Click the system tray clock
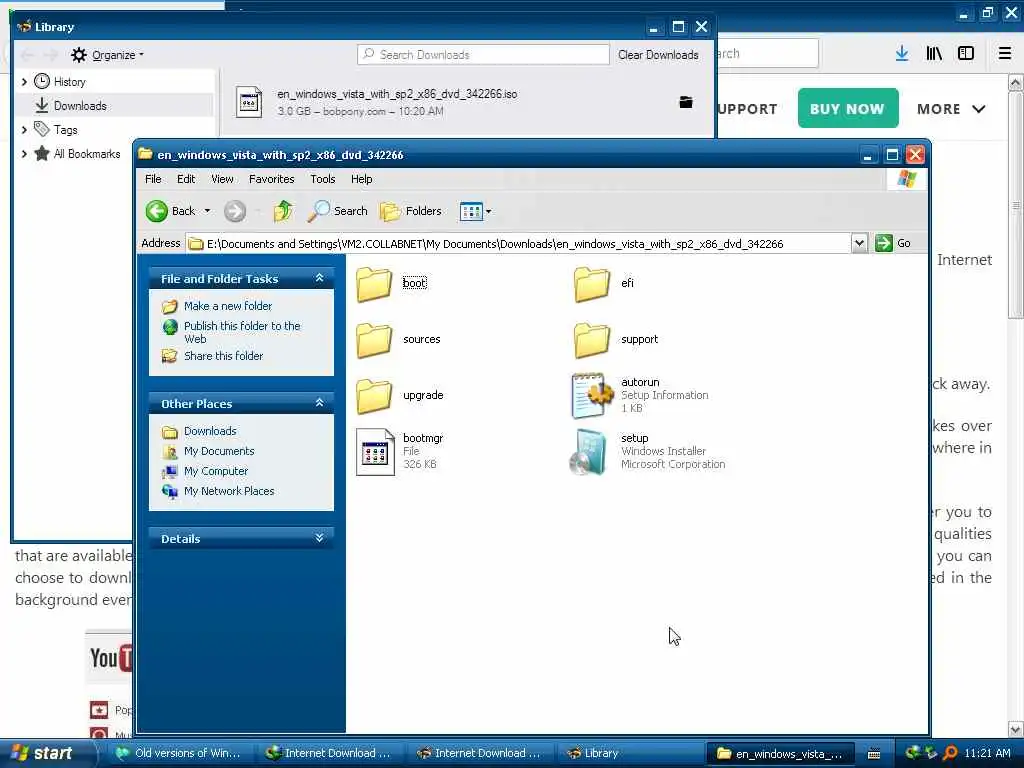Screen dimensions: 1024x768 [x=987, y=754]
